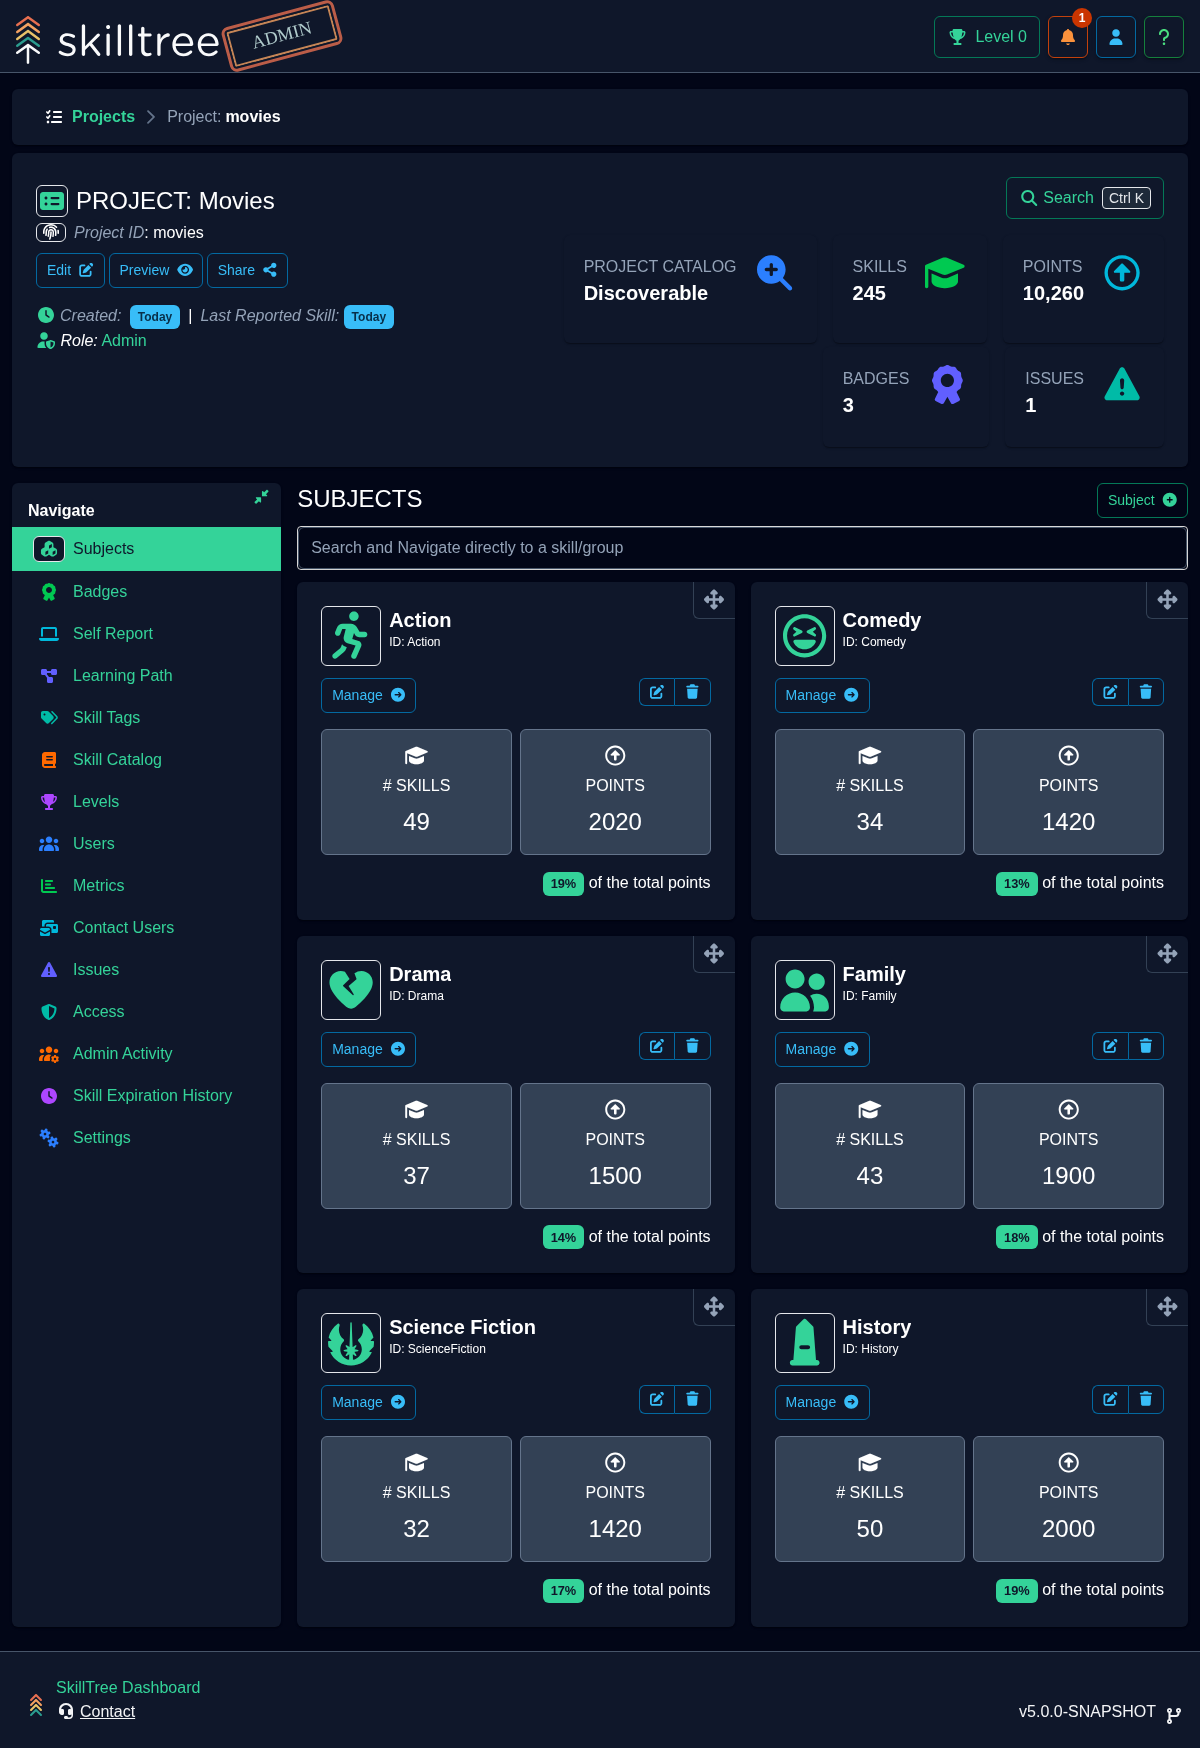Screen dimensions: 1200x1748
Task: Edit the Family subject pencil icon
Action: click(x=1110, y=1046)
